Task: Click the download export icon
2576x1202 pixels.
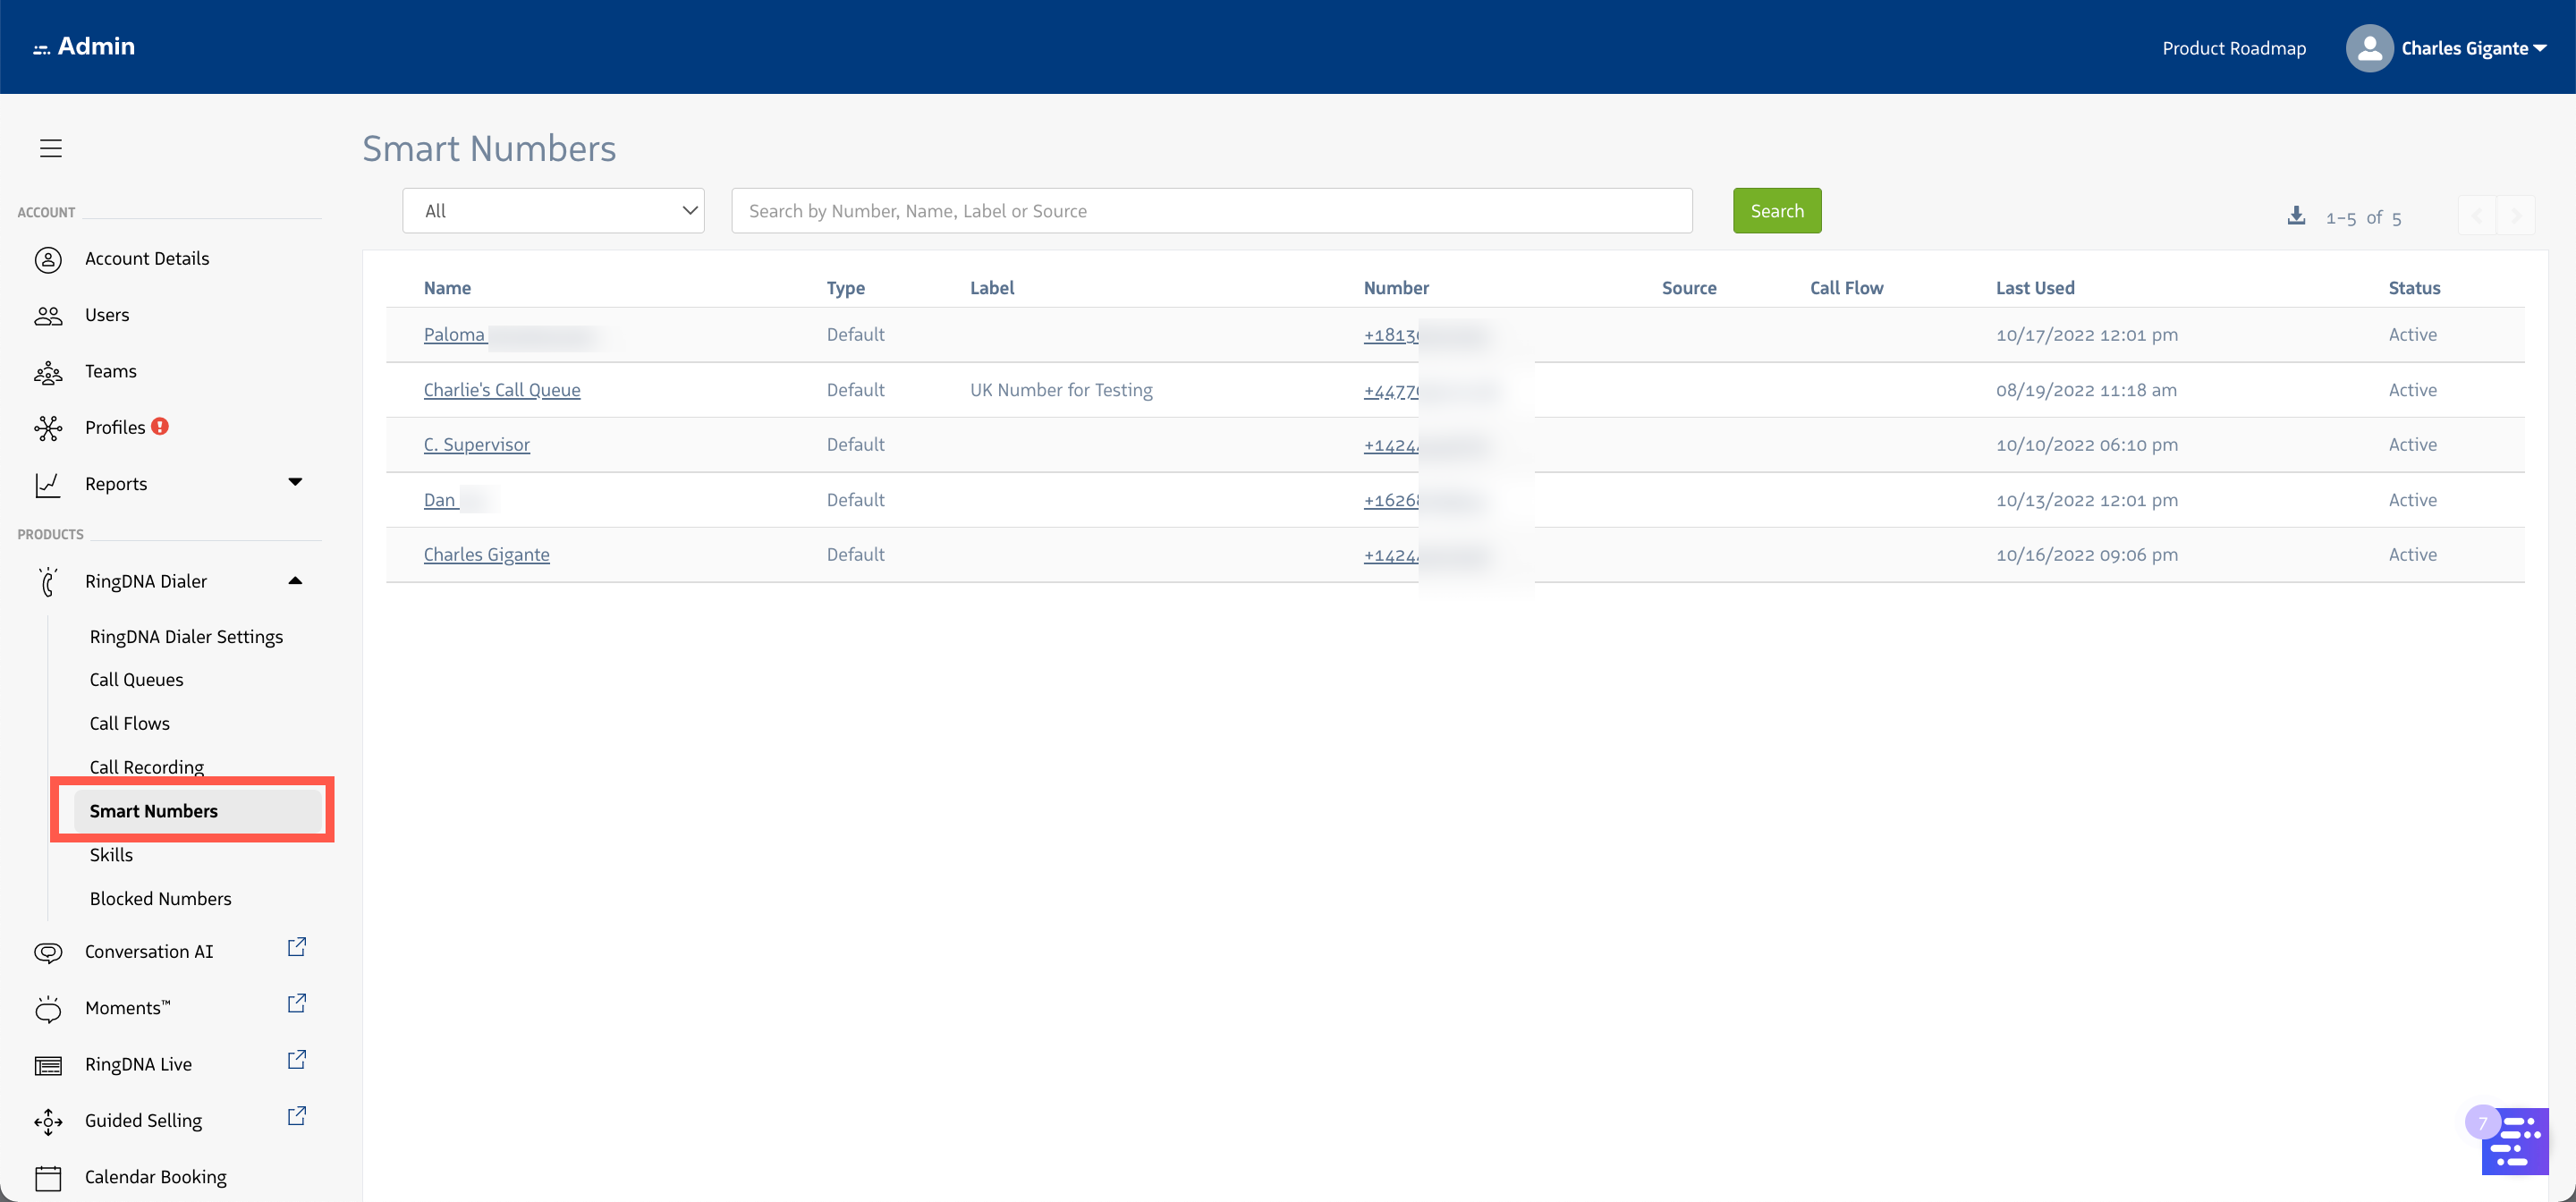Action: tap(2296, 215)
